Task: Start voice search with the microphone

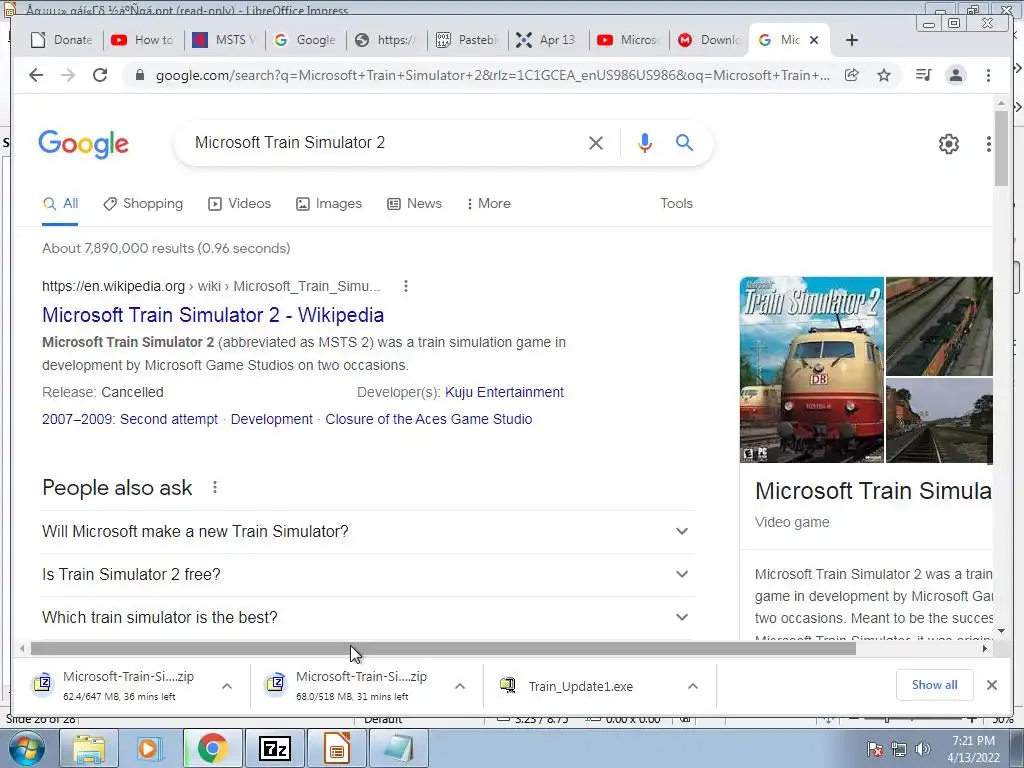Action: coord(645,142)
